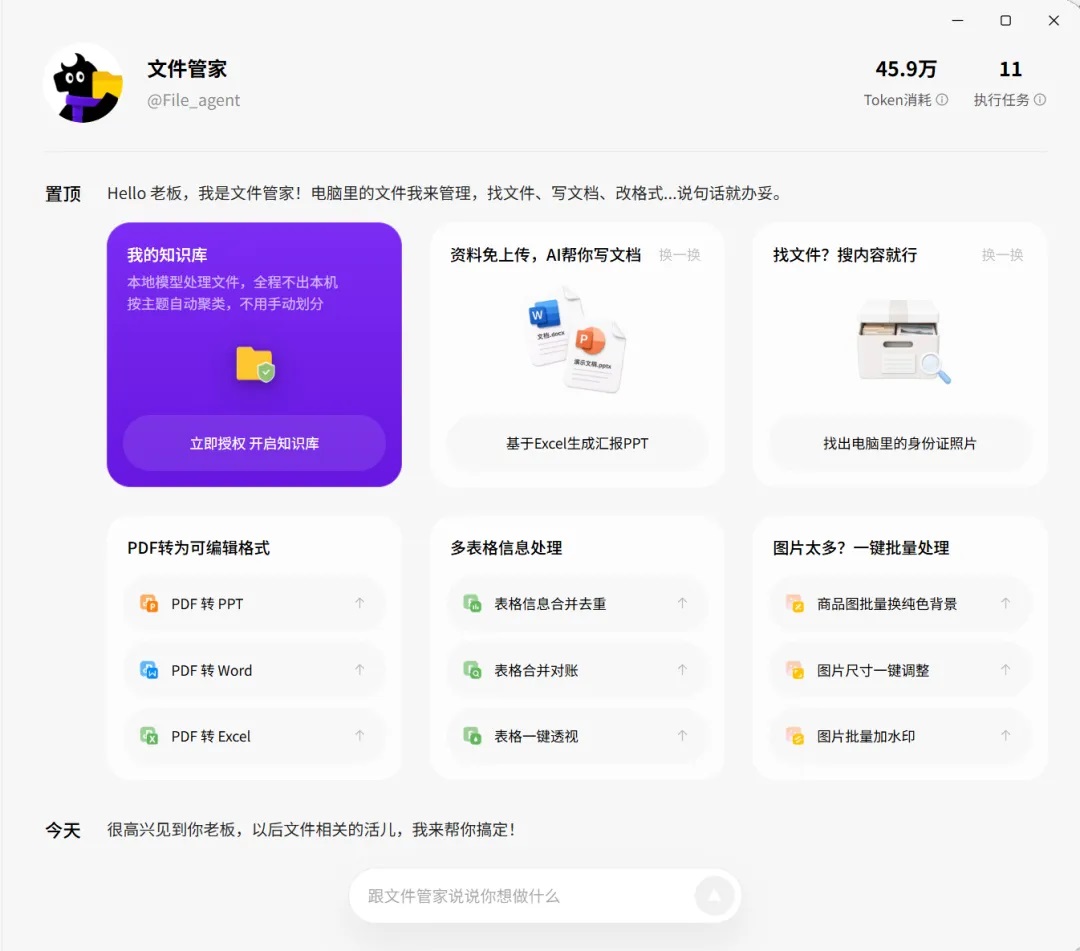The height and width of the screenshot is (951, 1080).
Task: Click the 文件管家 avatar icon
Action: pyautogui.click(x=83, y=84)
